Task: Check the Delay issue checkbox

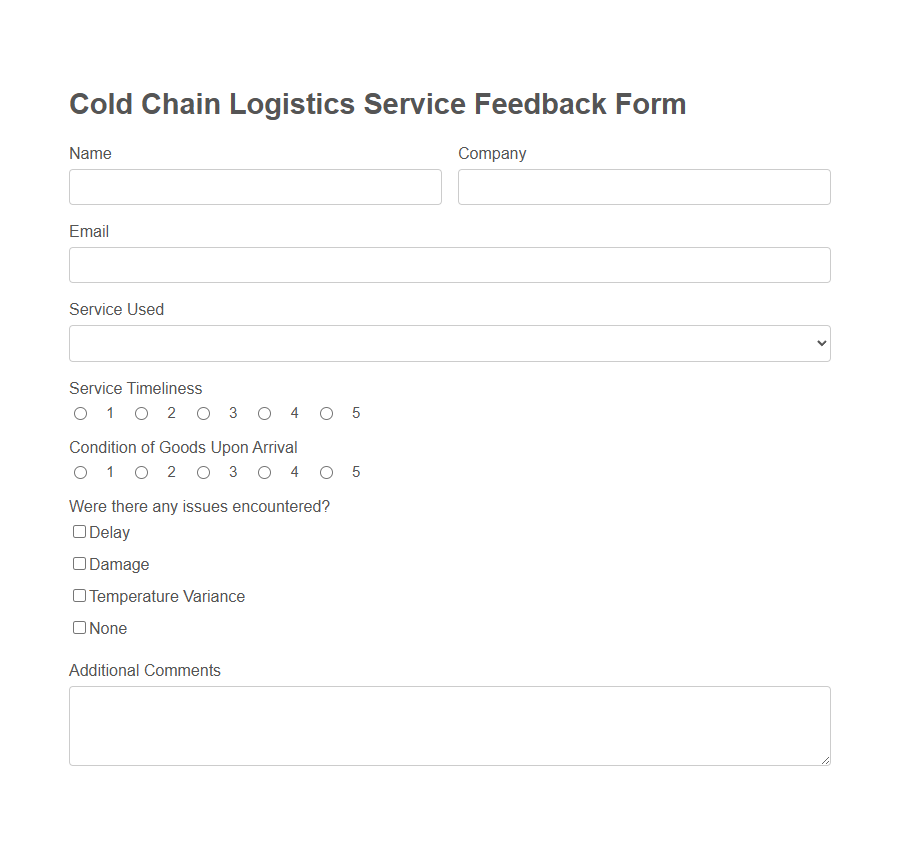Action: (x=79, y=531)
